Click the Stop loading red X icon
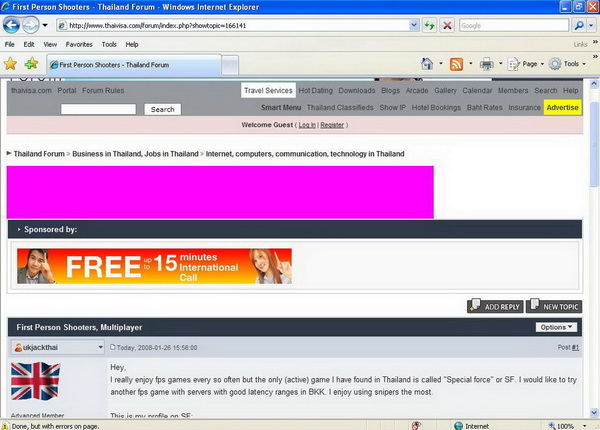The height and width of the screenshot is (430, 600). point(447,26)
